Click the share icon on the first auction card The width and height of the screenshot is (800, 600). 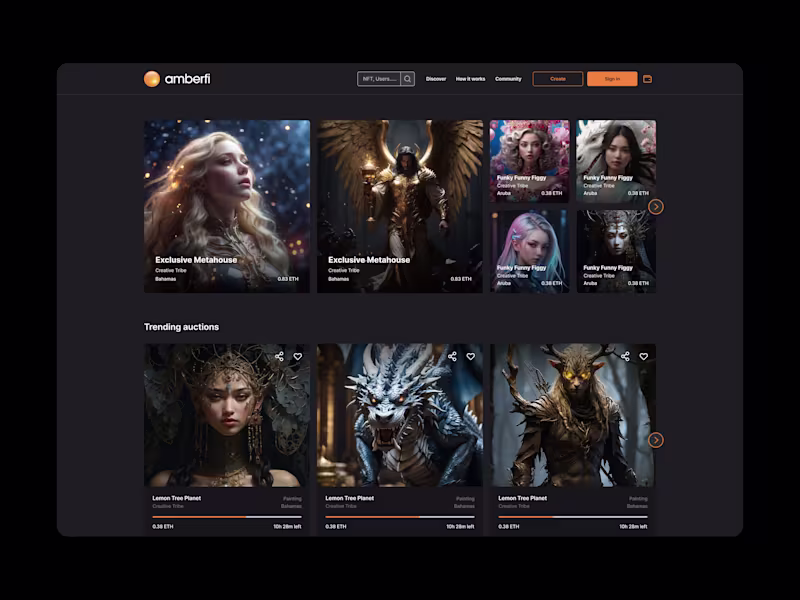click(x=277, y=356)
